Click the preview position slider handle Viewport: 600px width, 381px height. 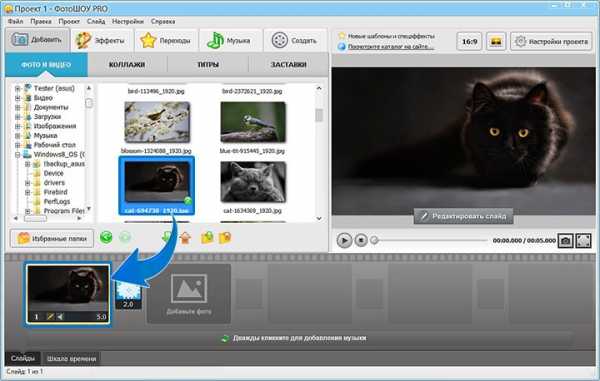tap(375, 240)
